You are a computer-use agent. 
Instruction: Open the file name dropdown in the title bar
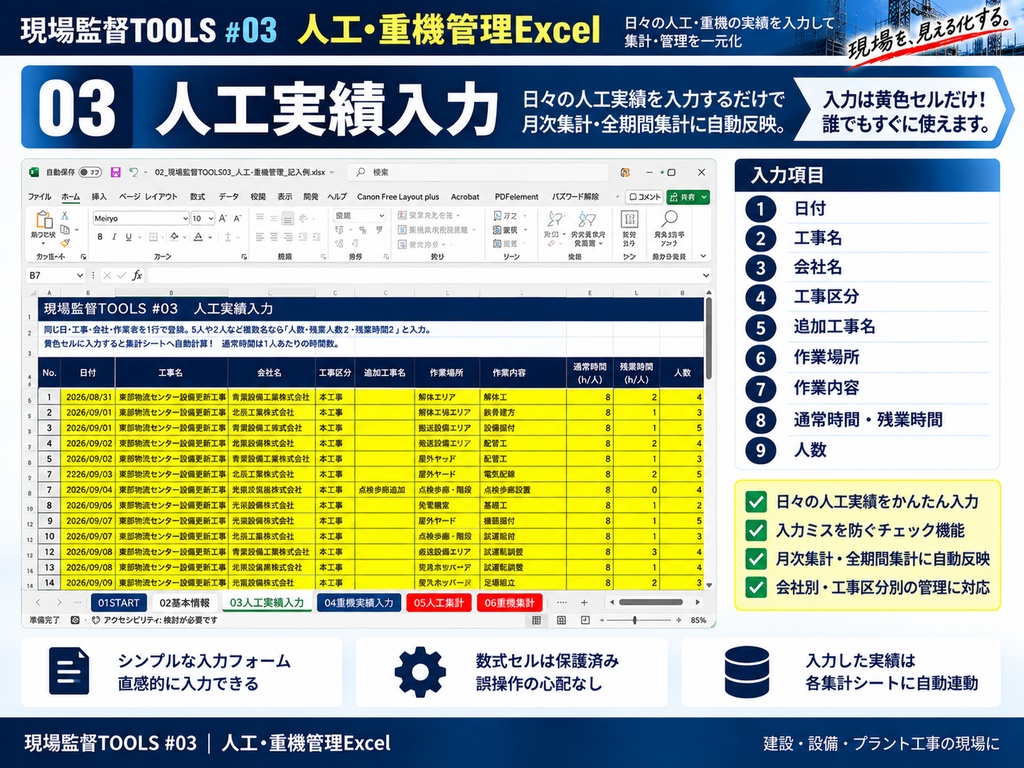(332, 172)
